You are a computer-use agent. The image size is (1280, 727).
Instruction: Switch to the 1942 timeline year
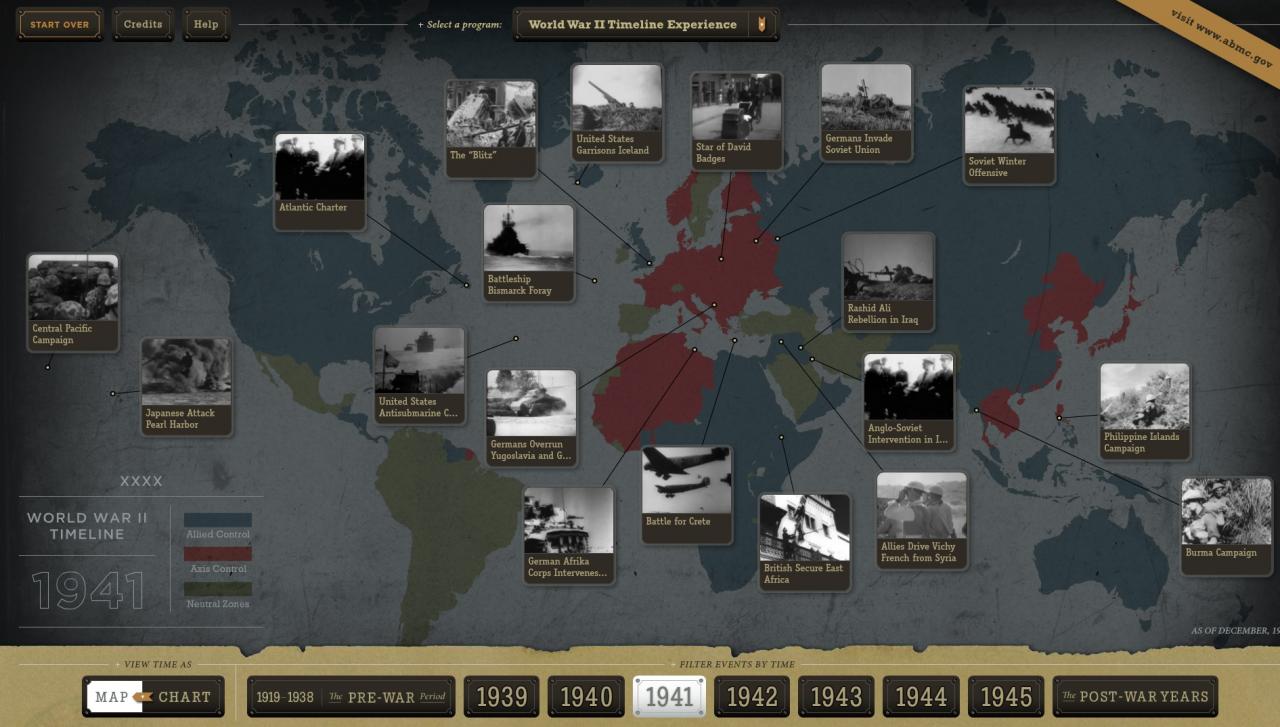753,696
